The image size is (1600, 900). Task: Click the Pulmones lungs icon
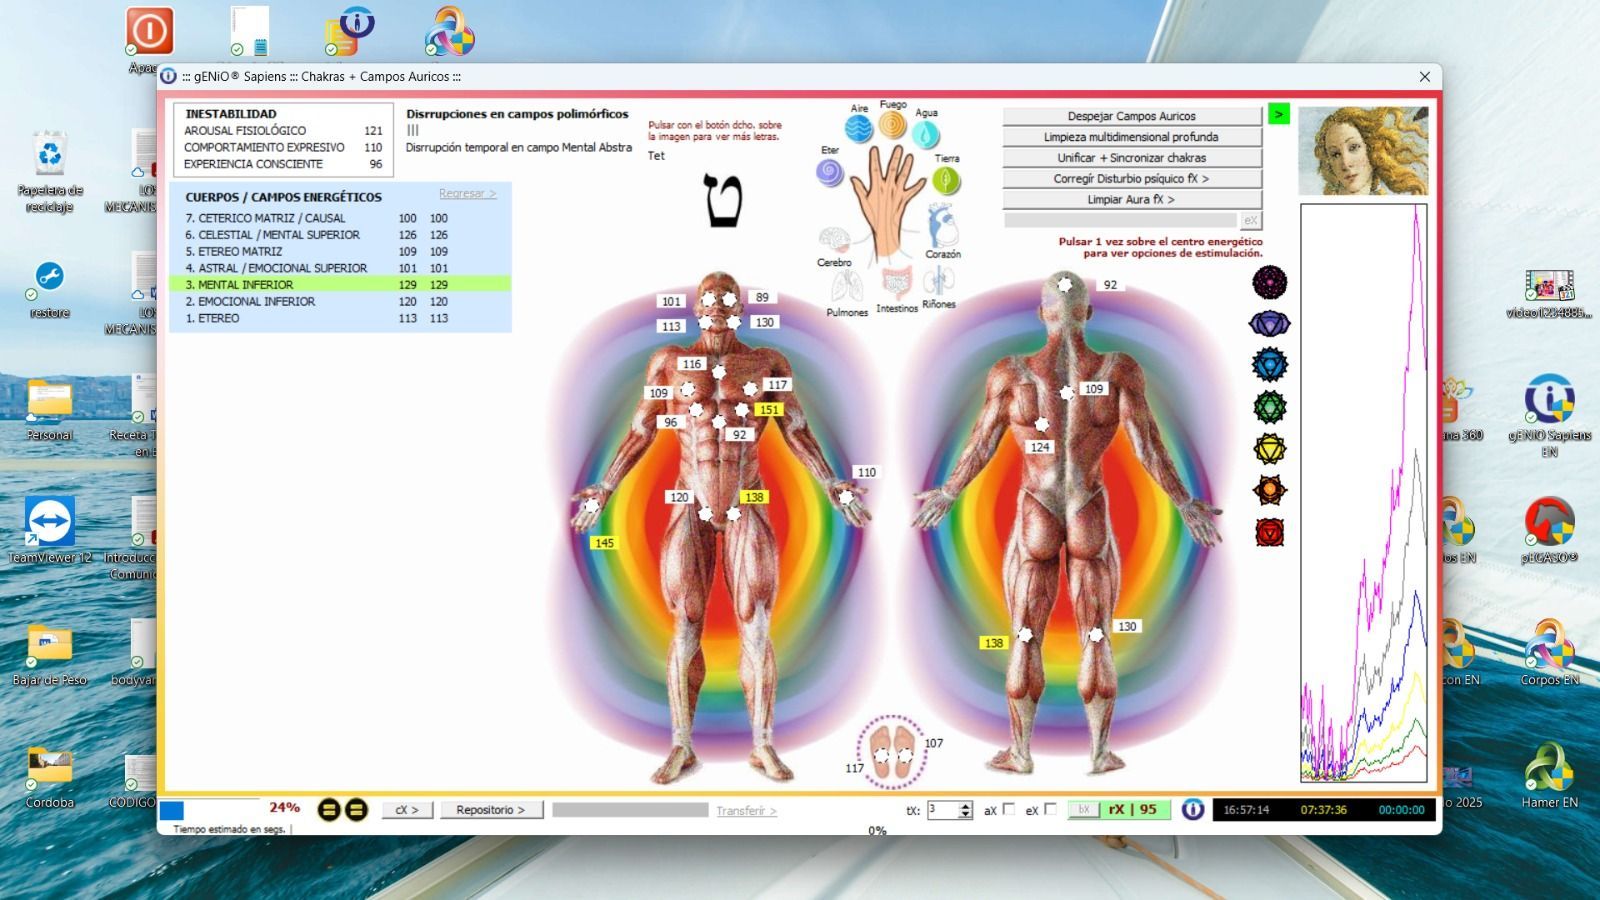pos(847,288)
